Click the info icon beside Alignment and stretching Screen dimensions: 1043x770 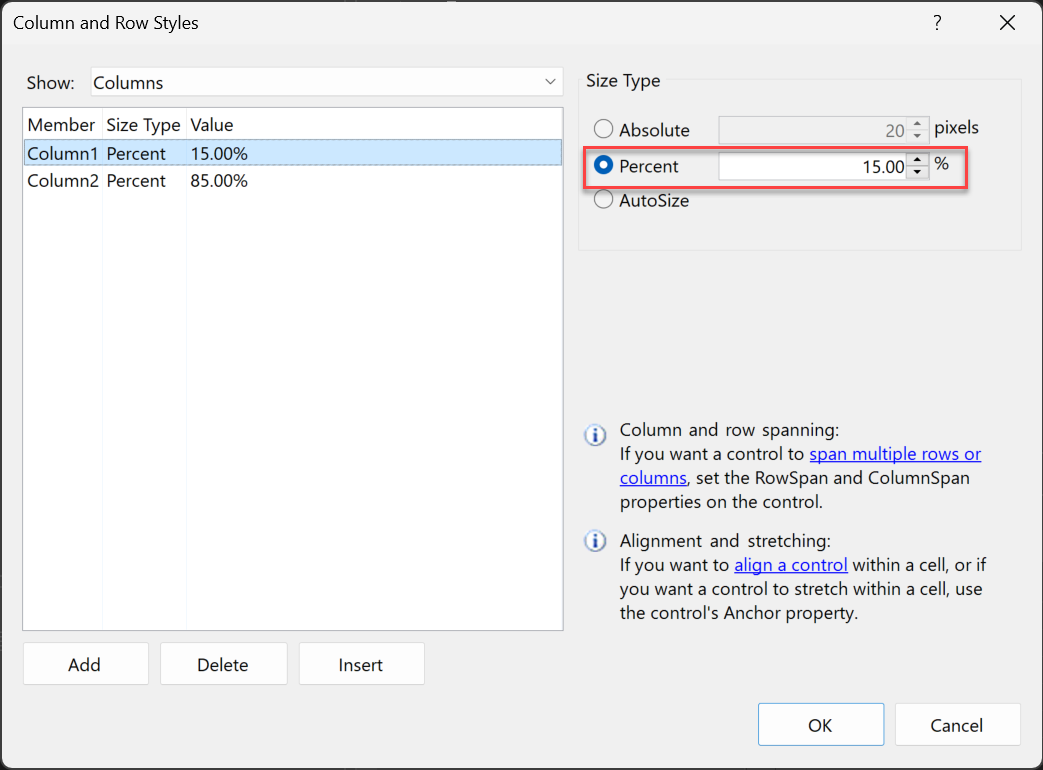pos(595,540)
